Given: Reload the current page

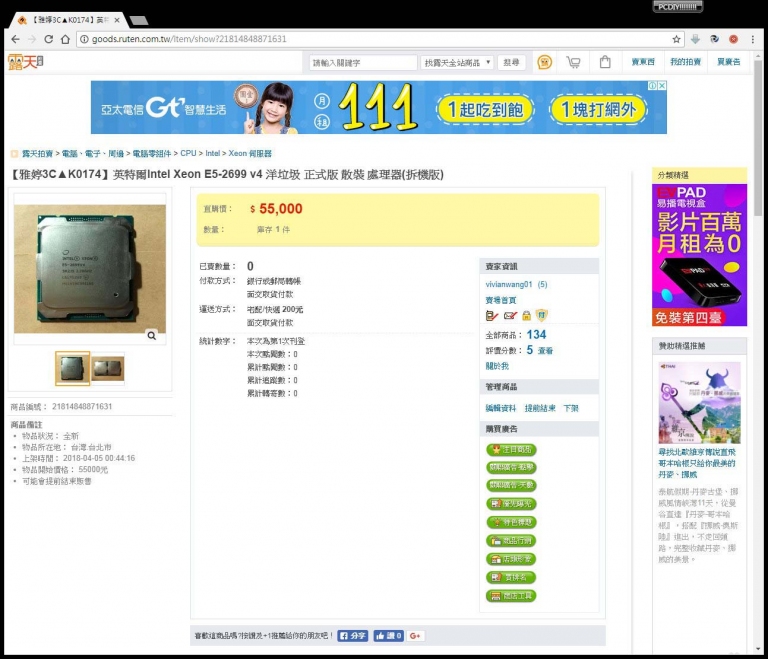Looking at the screenshot, I should point(48,39).
